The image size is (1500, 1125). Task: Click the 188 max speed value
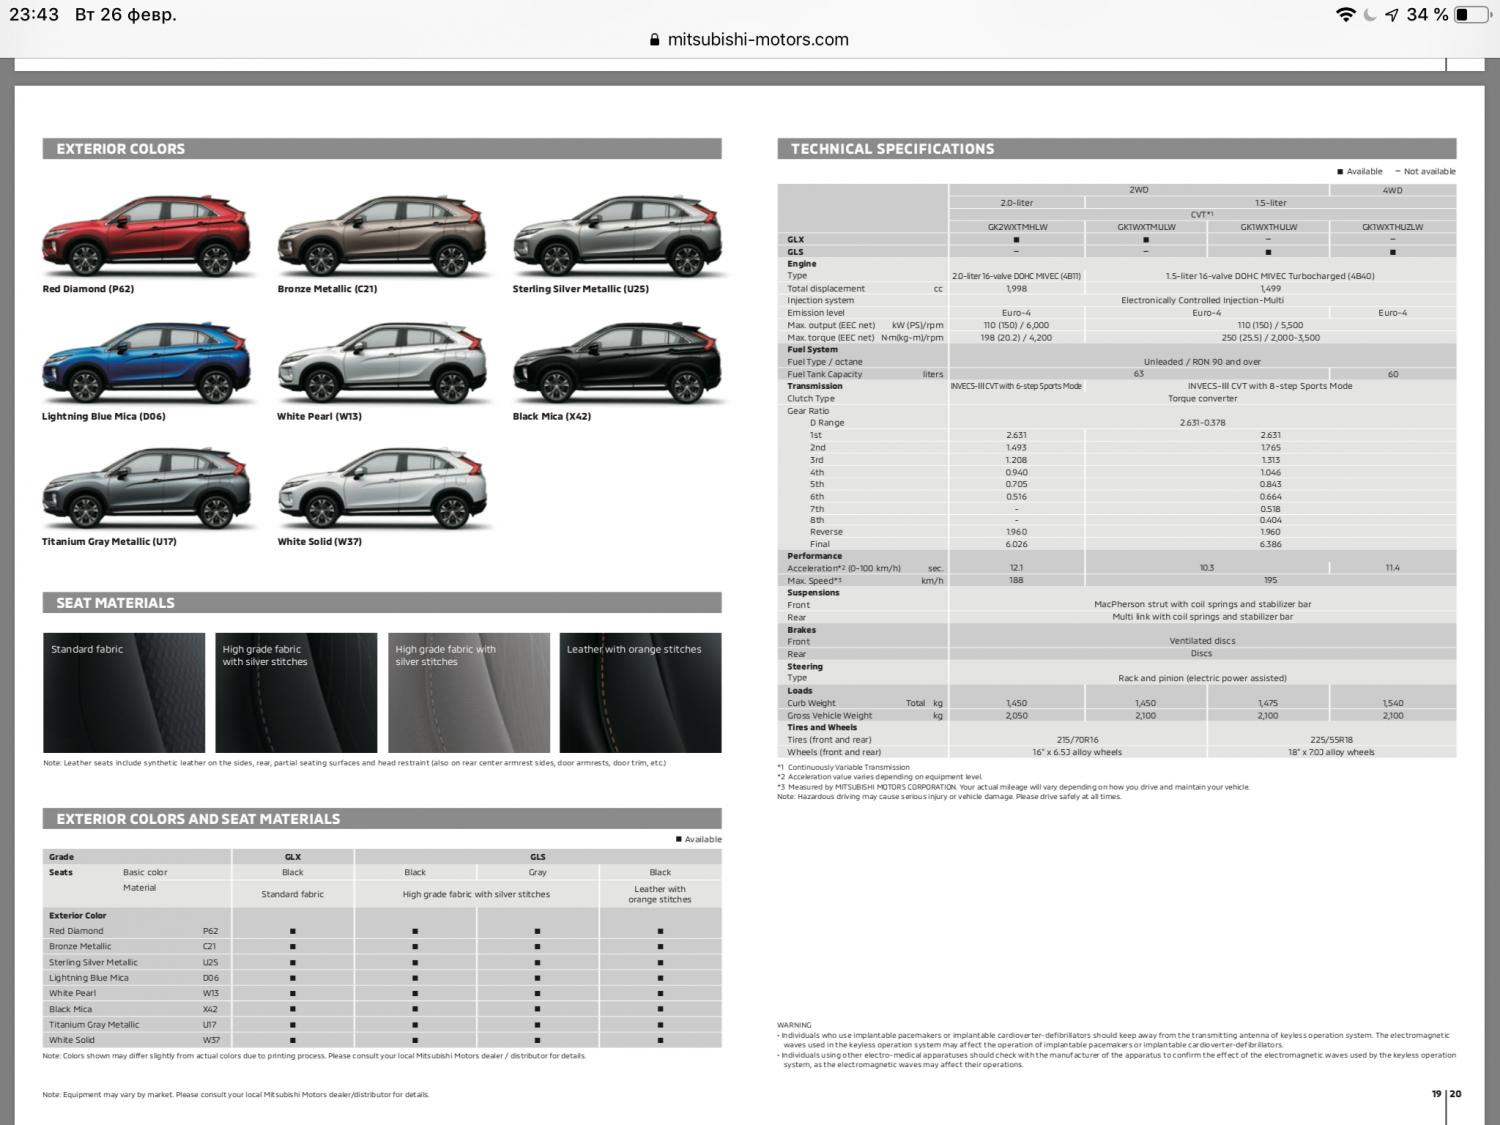tap(1016, 580)
